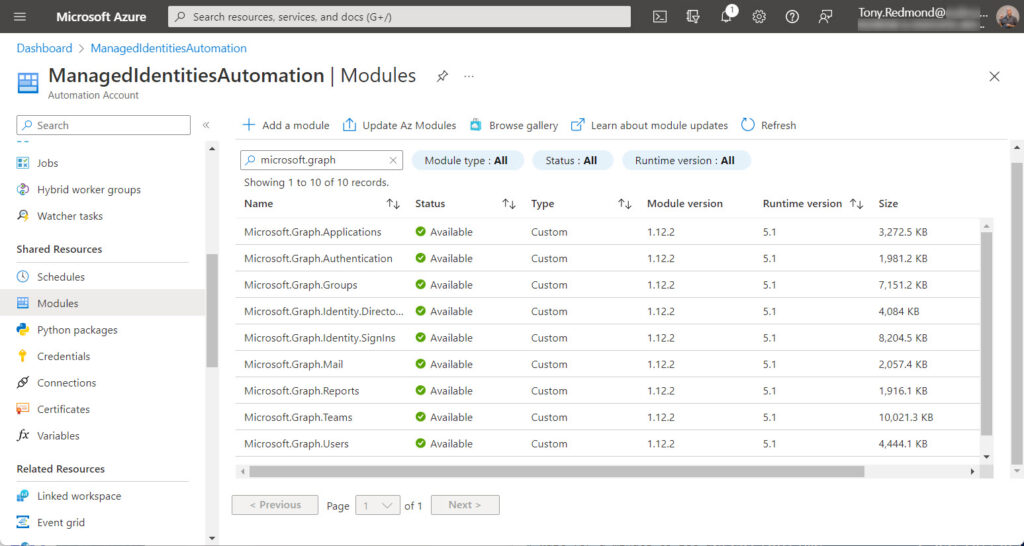
Task: Open the account avatar picture
Action: [x=1007, y=17]
